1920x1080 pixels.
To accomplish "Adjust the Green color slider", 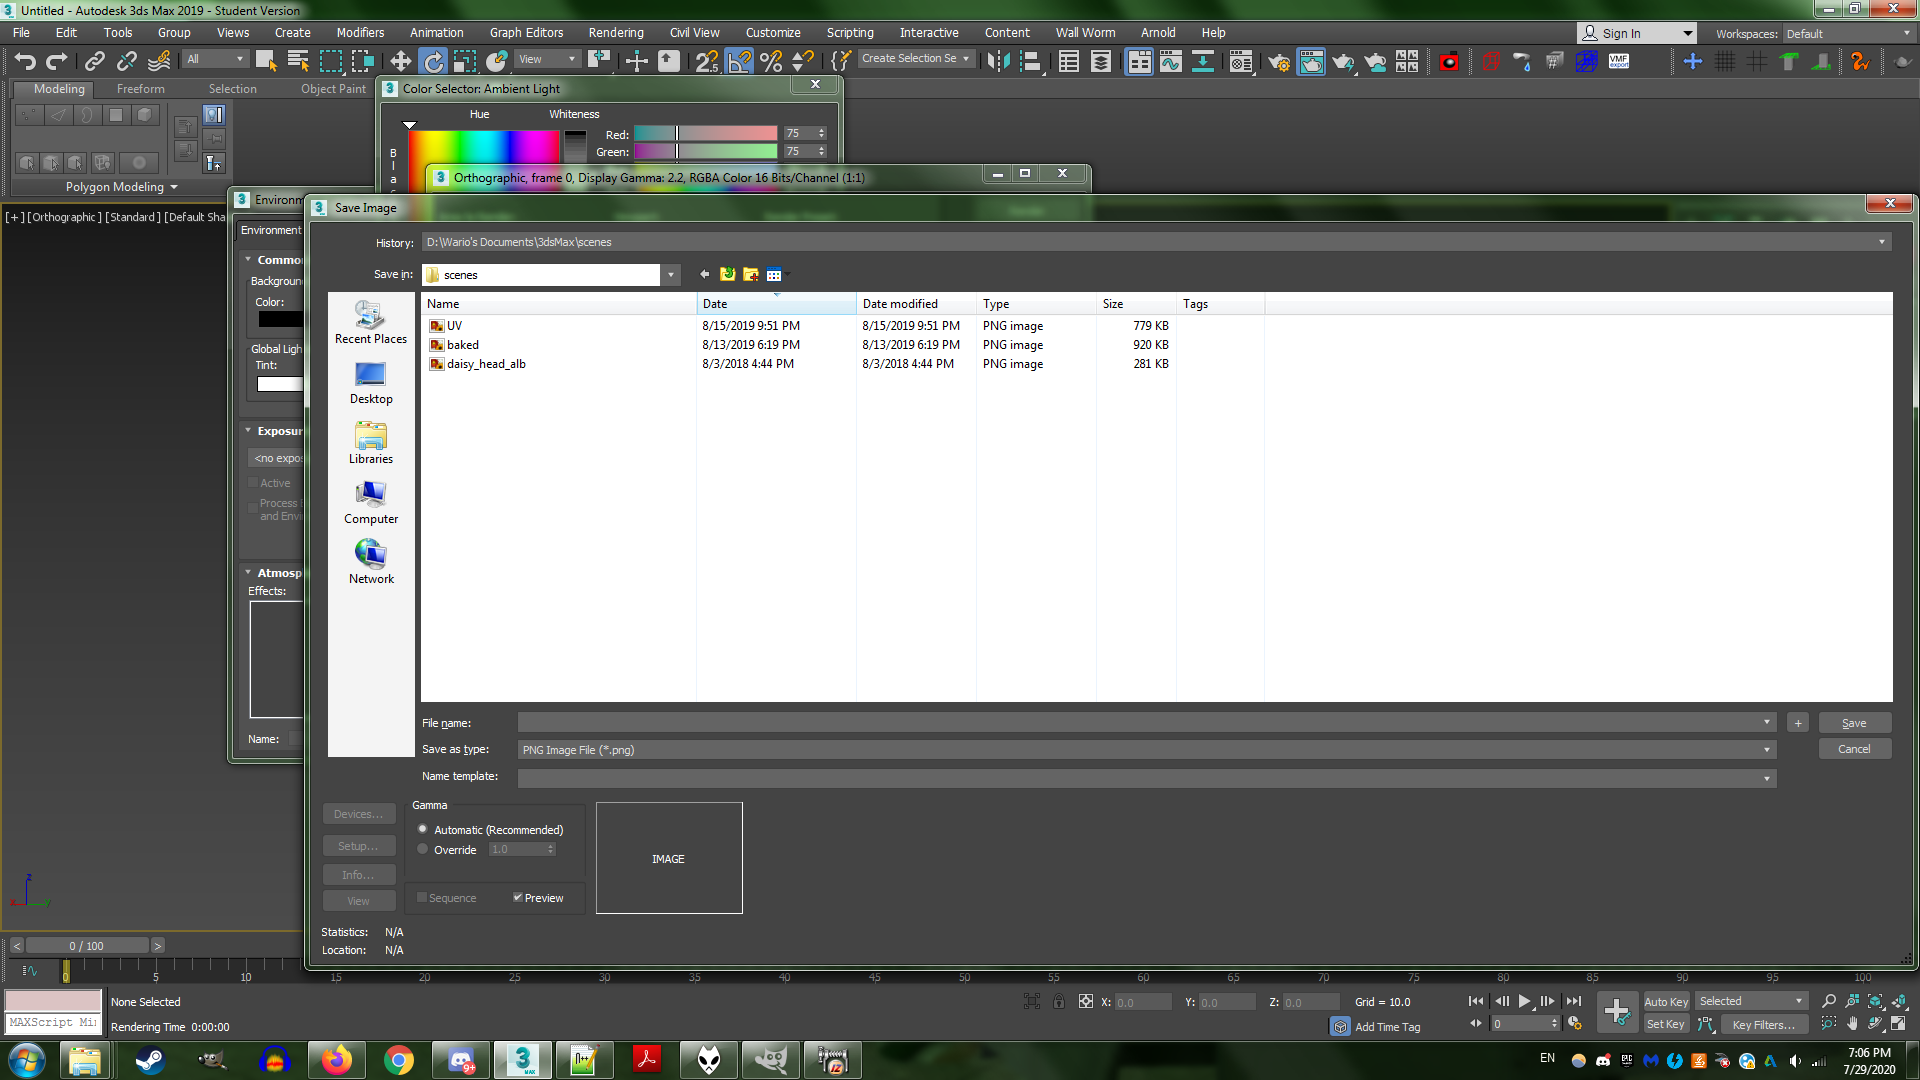I will [705, 152].
